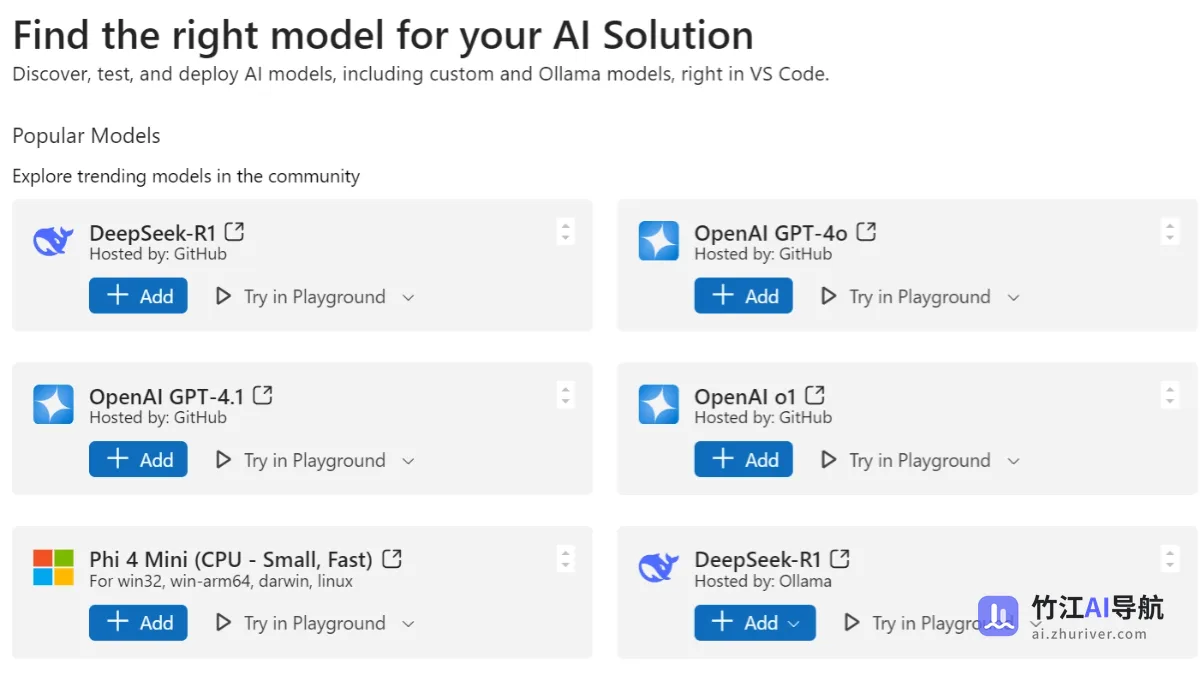
Task: Try OpenAI GPT-4o in Playground
Action: click(905, 297)
